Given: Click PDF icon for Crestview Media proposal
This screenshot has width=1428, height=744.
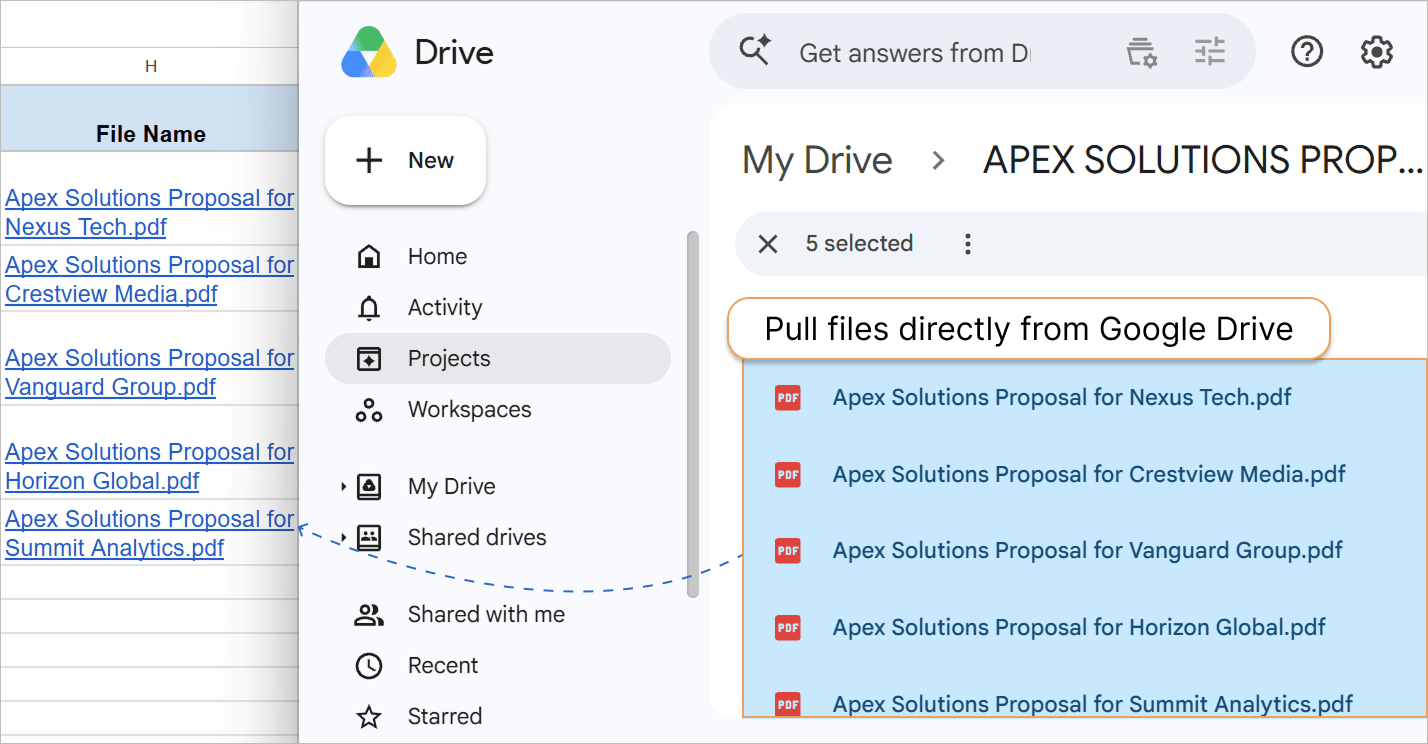Looking at the screenshot, I should [x=788, y=474].
